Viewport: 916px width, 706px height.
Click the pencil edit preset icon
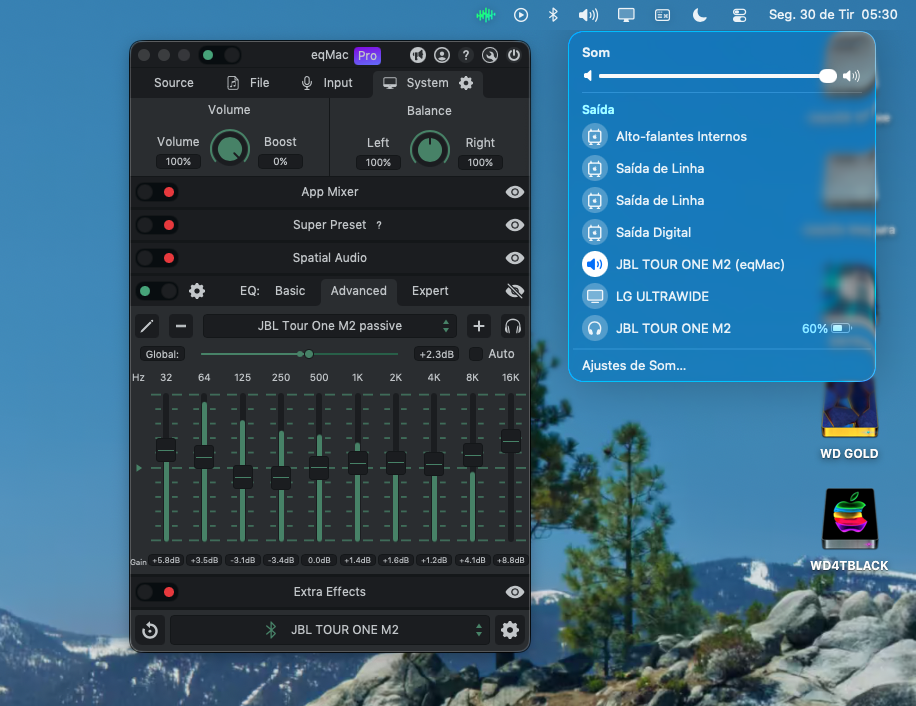[x=147, y=326]
